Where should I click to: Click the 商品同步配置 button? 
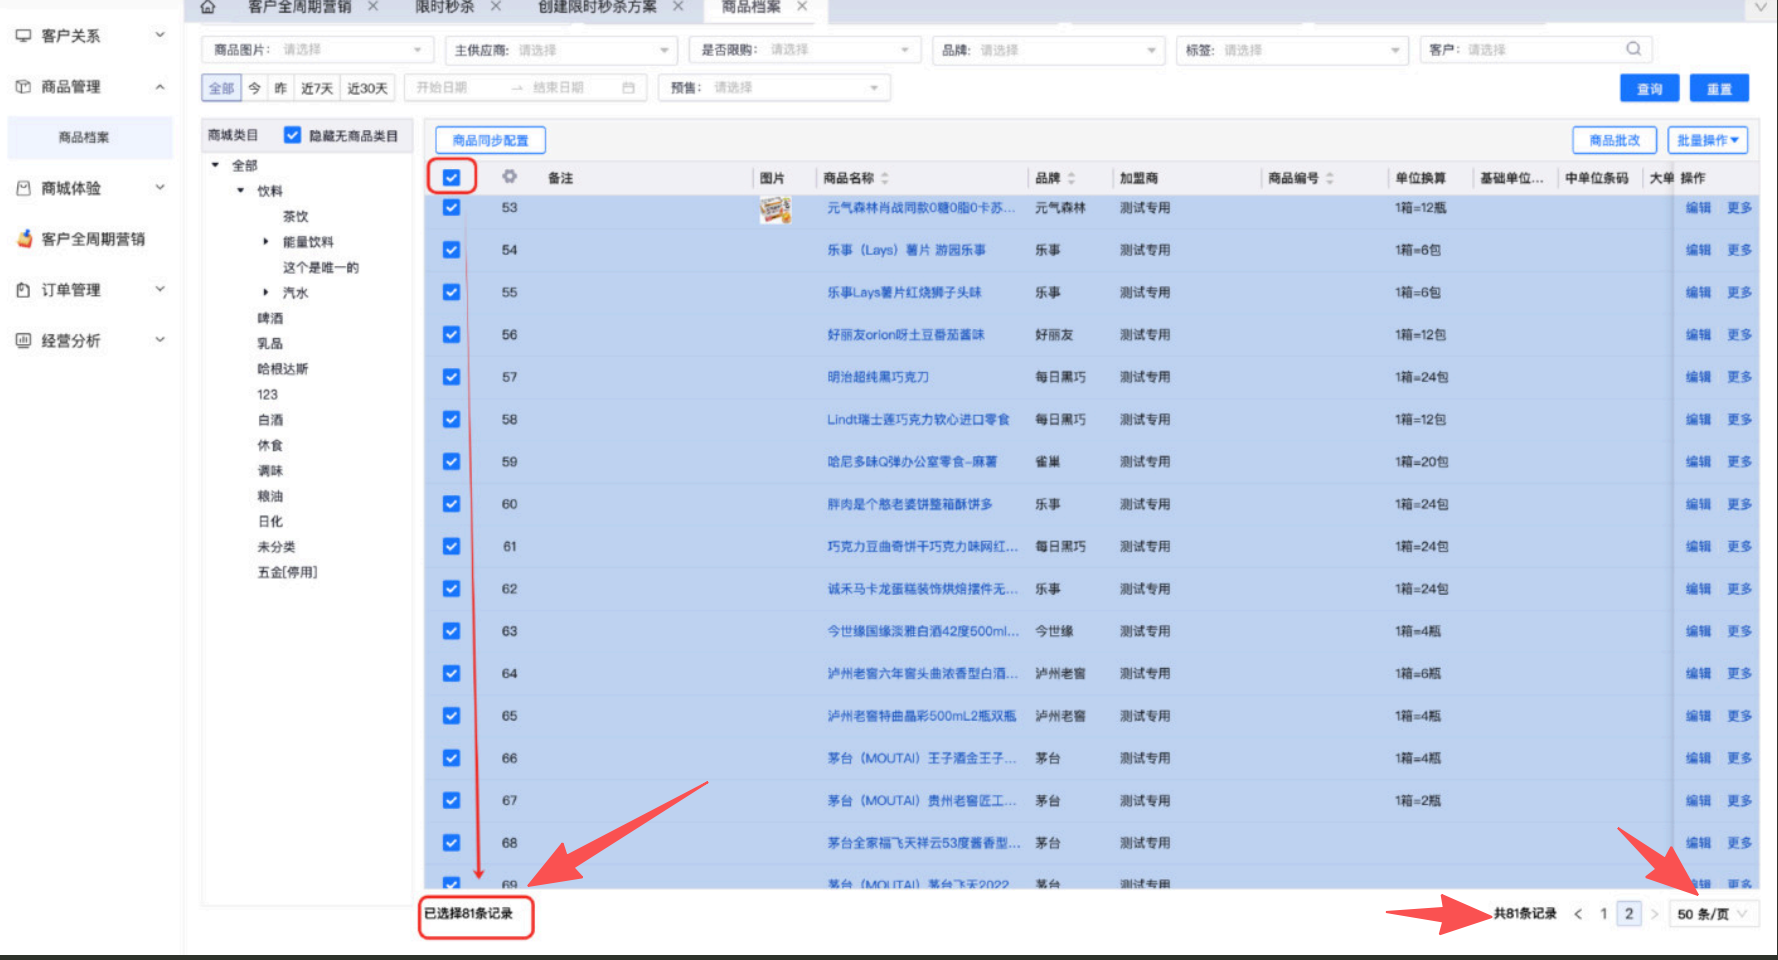(x=490, y=140)
